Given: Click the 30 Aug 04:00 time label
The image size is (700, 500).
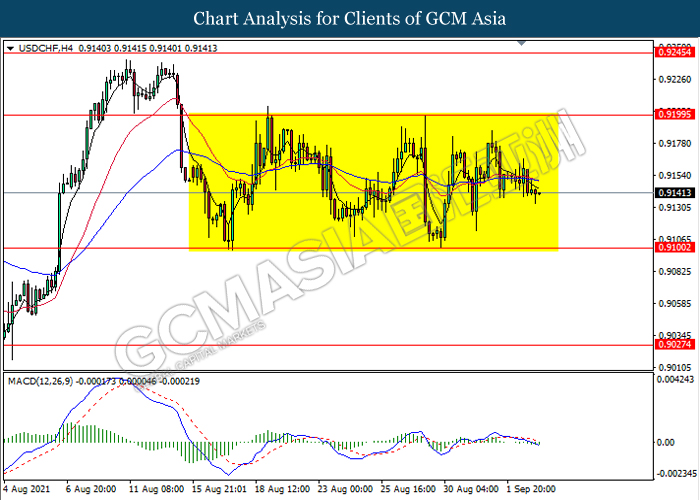Looking at the screenshot, I should coord(471,489).
